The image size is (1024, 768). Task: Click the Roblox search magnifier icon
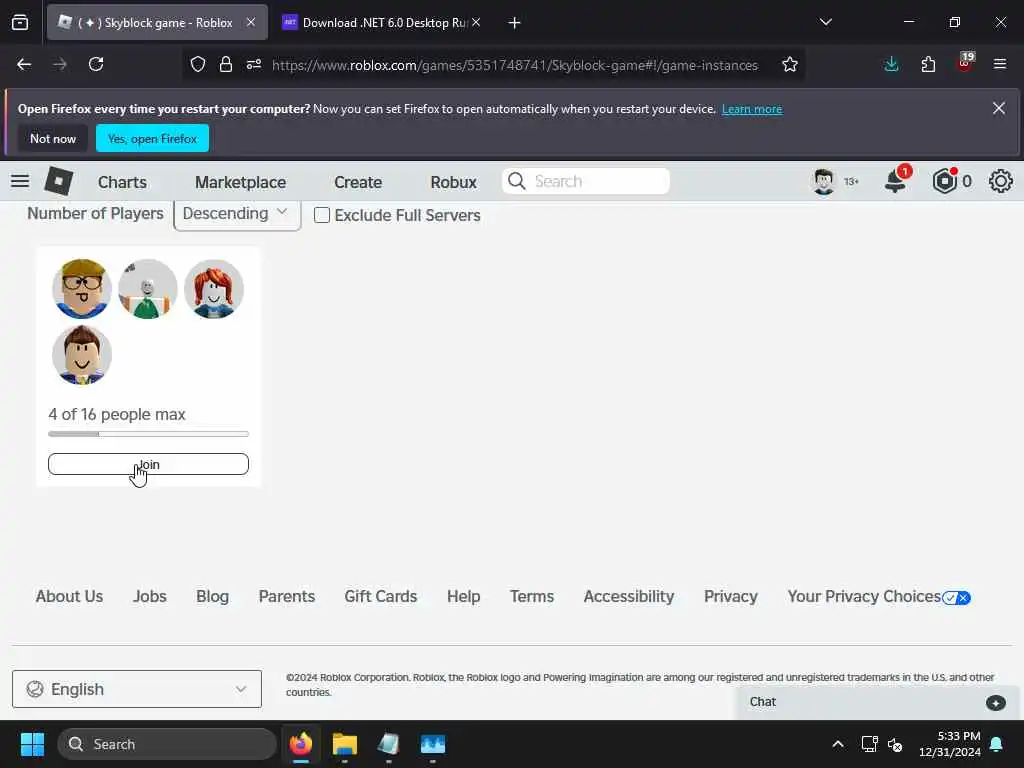point(517,181)
